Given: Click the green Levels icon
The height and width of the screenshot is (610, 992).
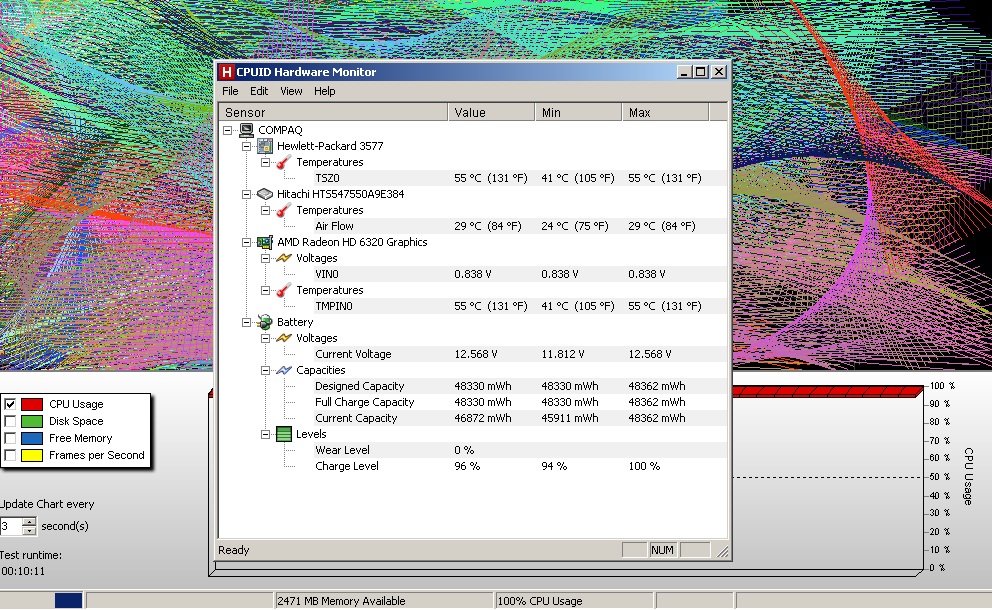Looking at the screenshot, I should 284,434.
